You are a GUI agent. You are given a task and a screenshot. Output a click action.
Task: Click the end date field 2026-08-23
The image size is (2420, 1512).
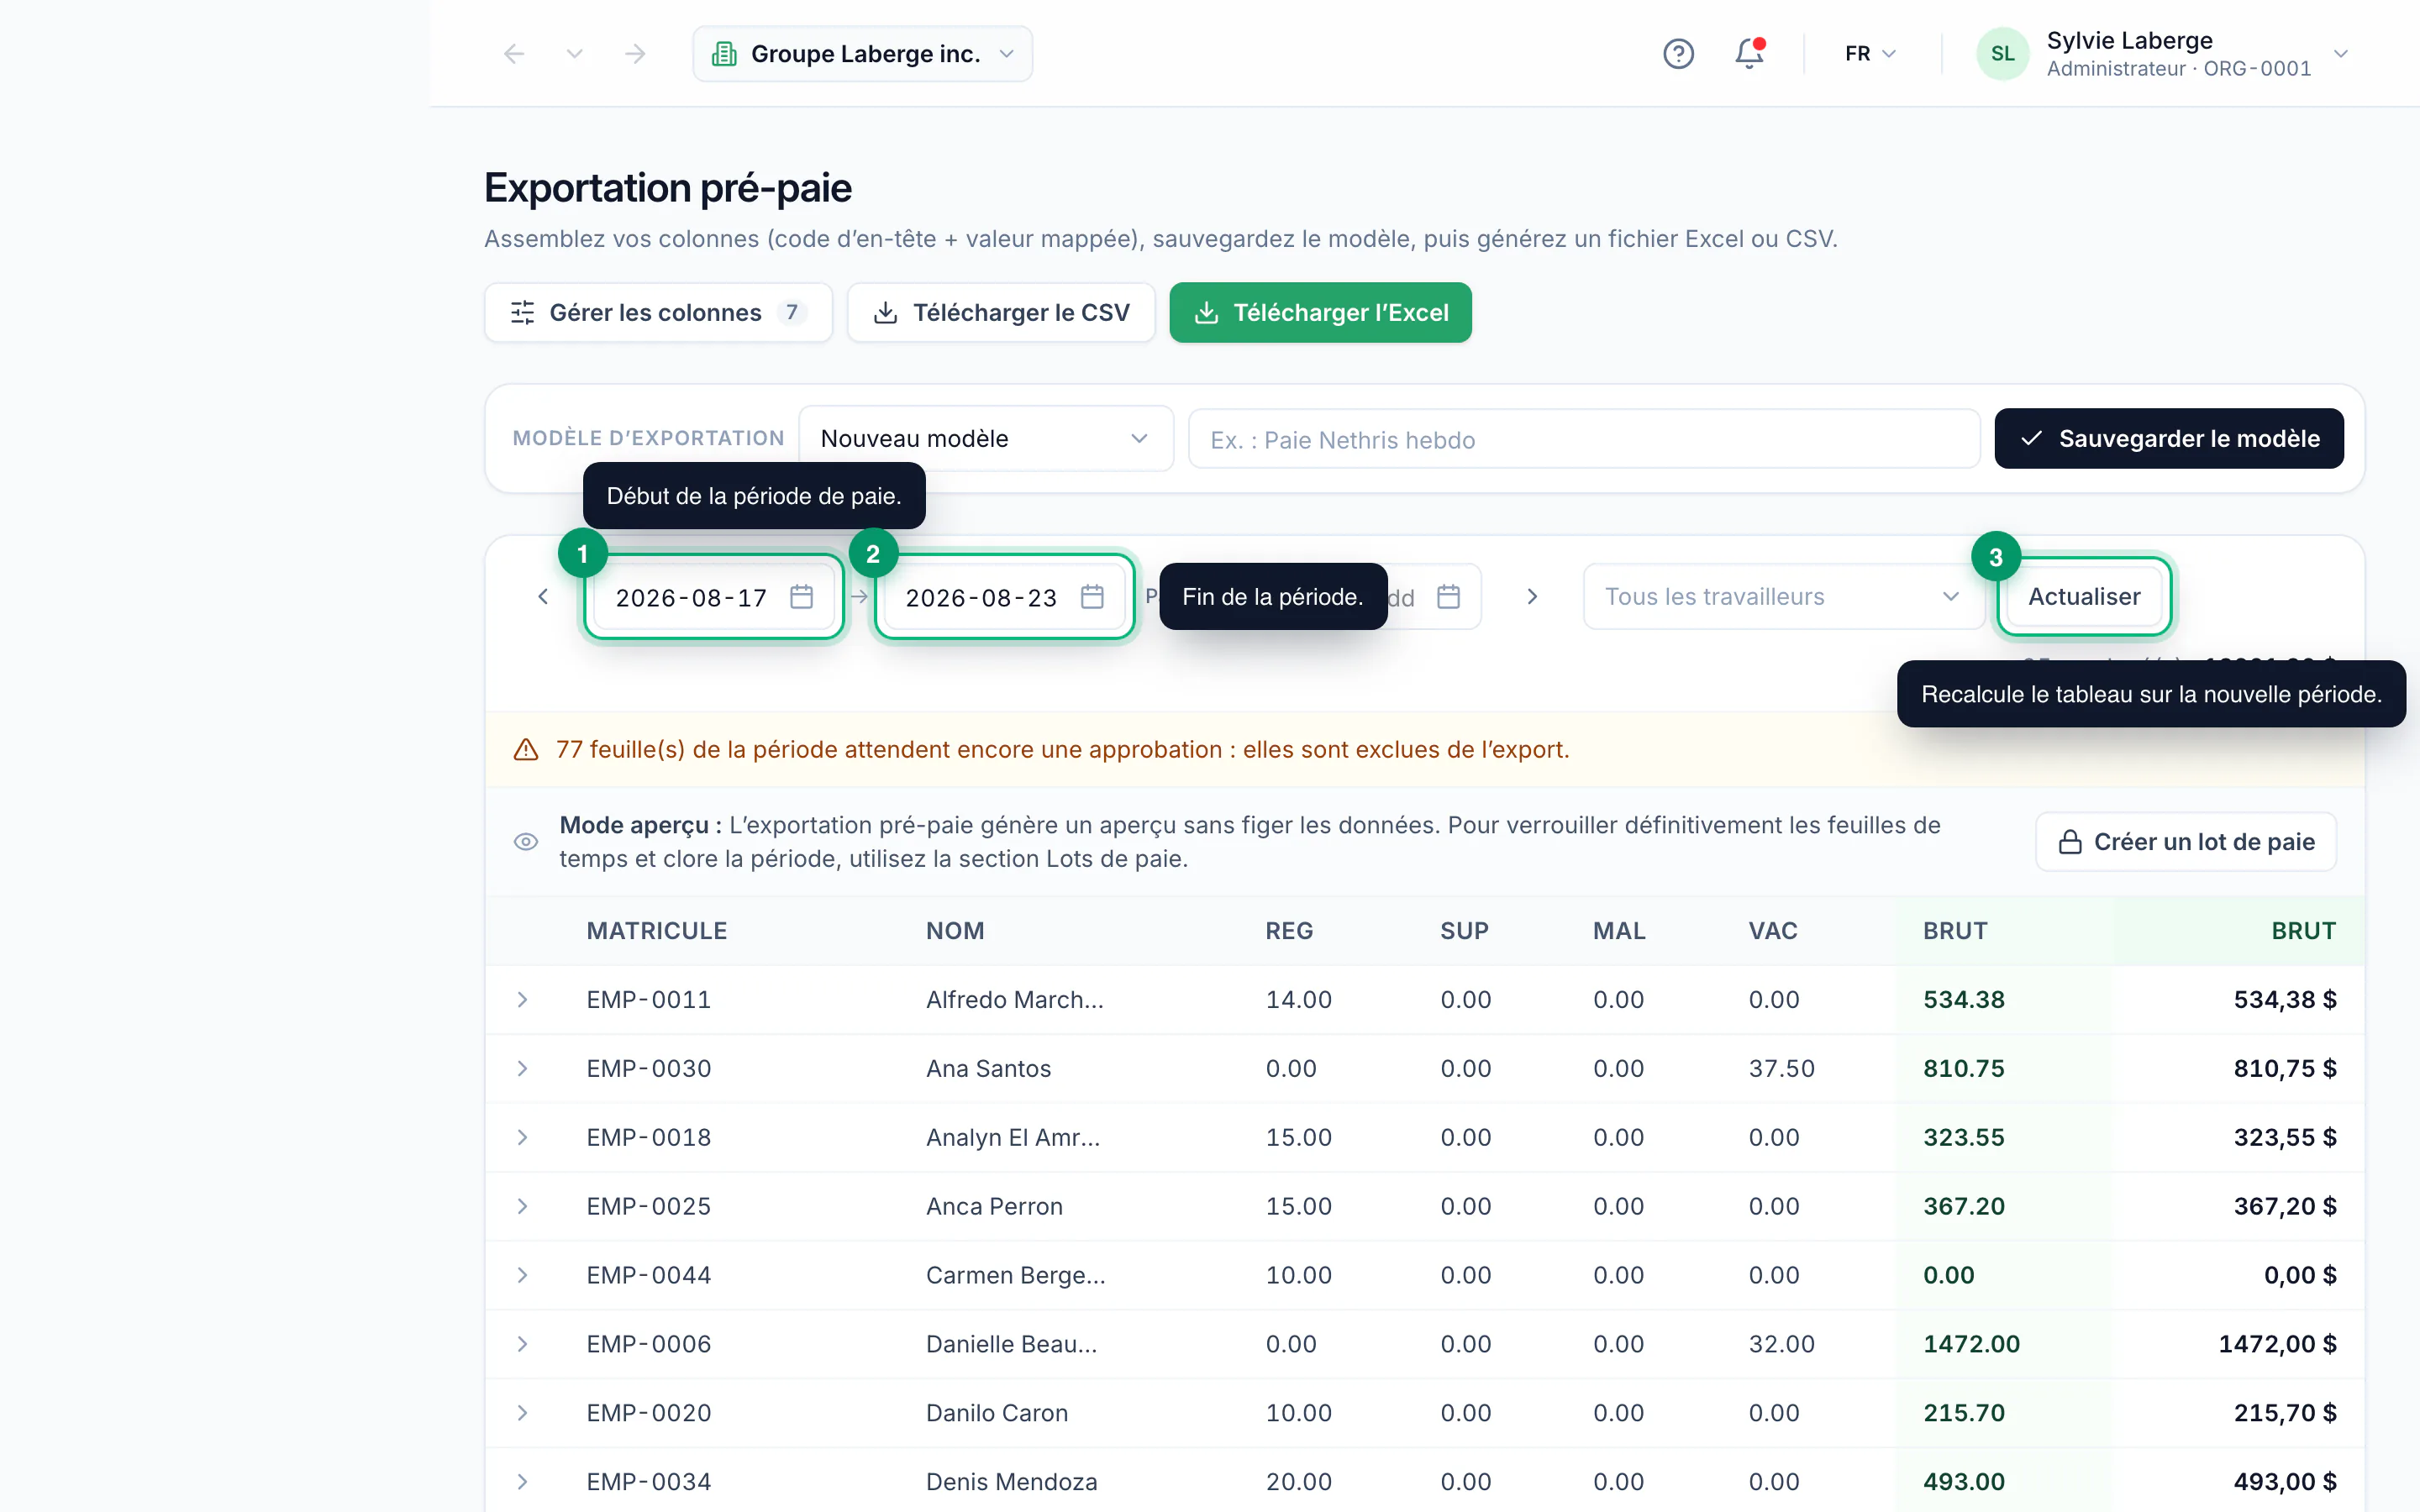tap(1003, 597)
